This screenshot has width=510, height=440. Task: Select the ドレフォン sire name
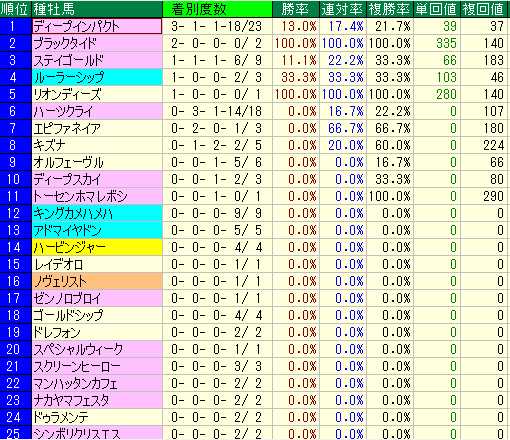(97, 332)
